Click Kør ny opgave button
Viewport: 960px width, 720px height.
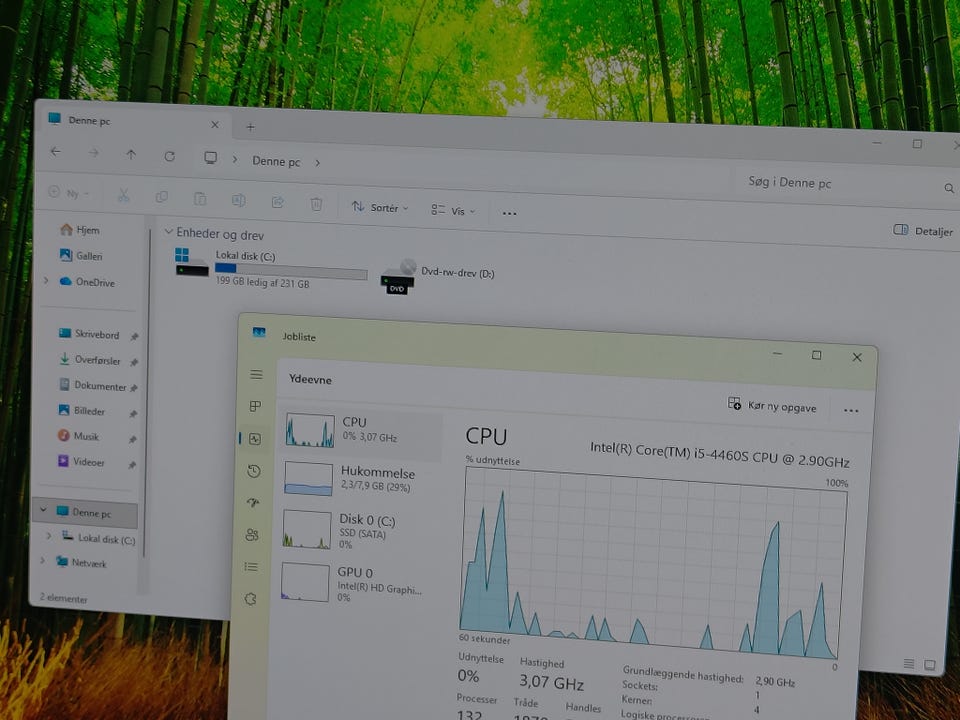click(772, 405)
